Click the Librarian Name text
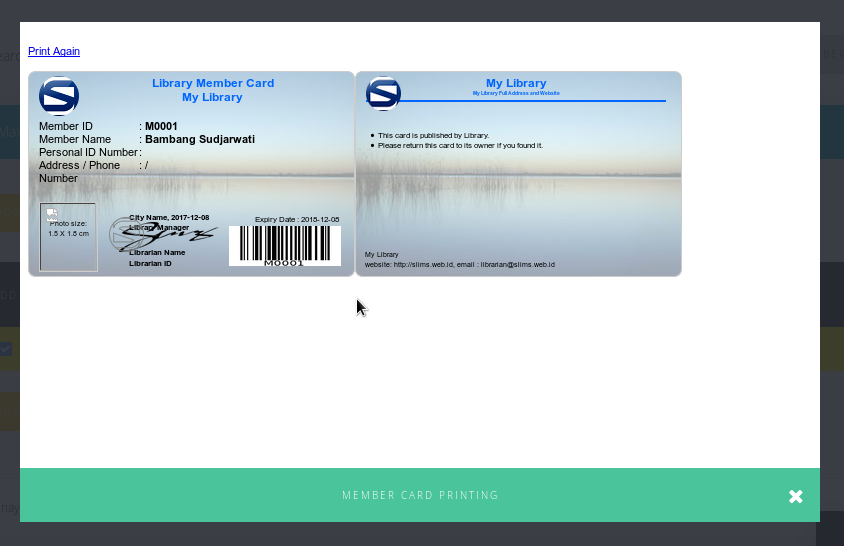Viewport: 844px width, 546px height. [157, 253]
